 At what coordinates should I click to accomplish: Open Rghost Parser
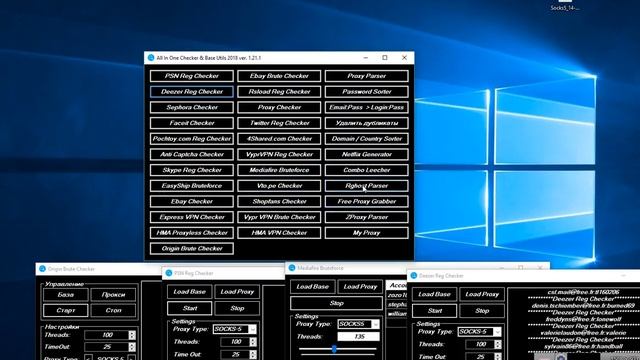point(367,186)
